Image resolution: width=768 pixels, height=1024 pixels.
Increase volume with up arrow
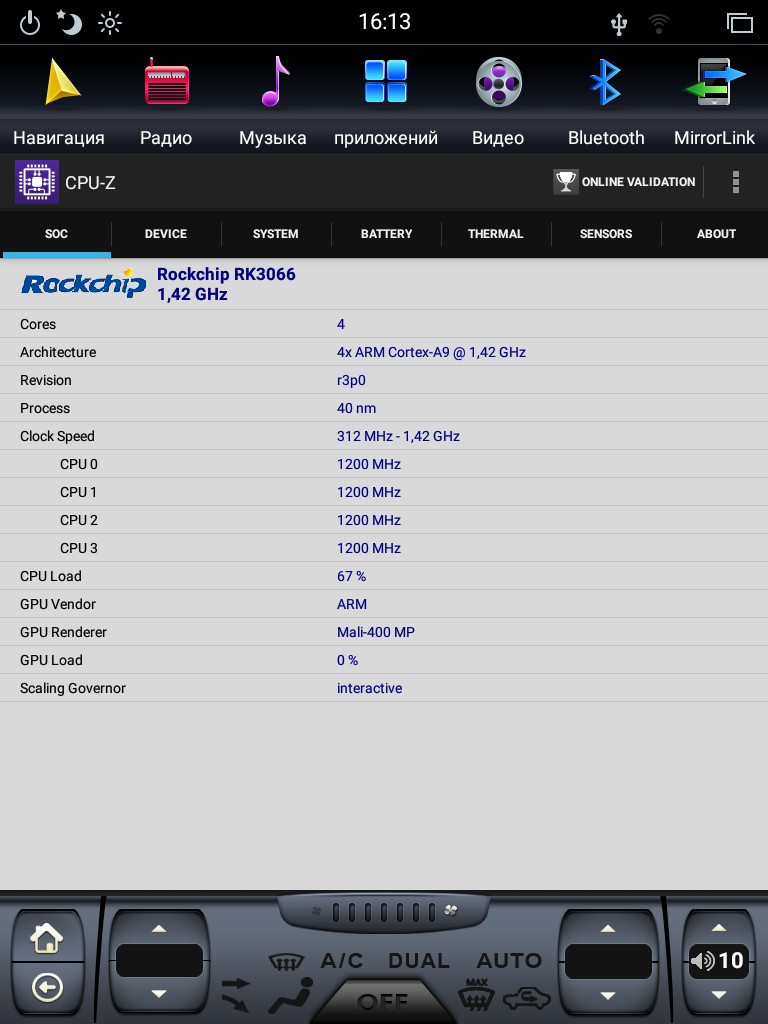(718, 927)
